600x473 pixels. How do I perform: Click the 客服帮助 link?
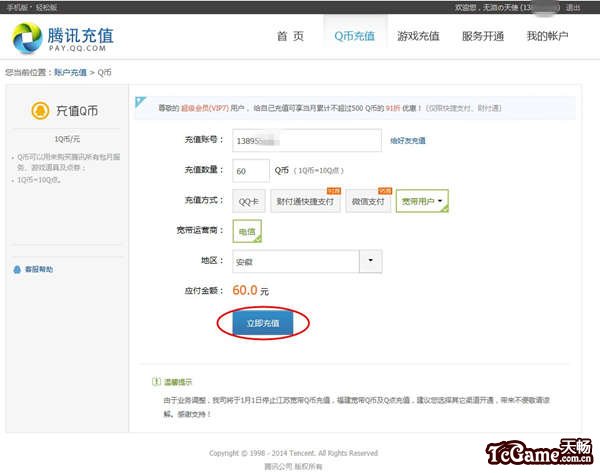(x=39, y=269)
